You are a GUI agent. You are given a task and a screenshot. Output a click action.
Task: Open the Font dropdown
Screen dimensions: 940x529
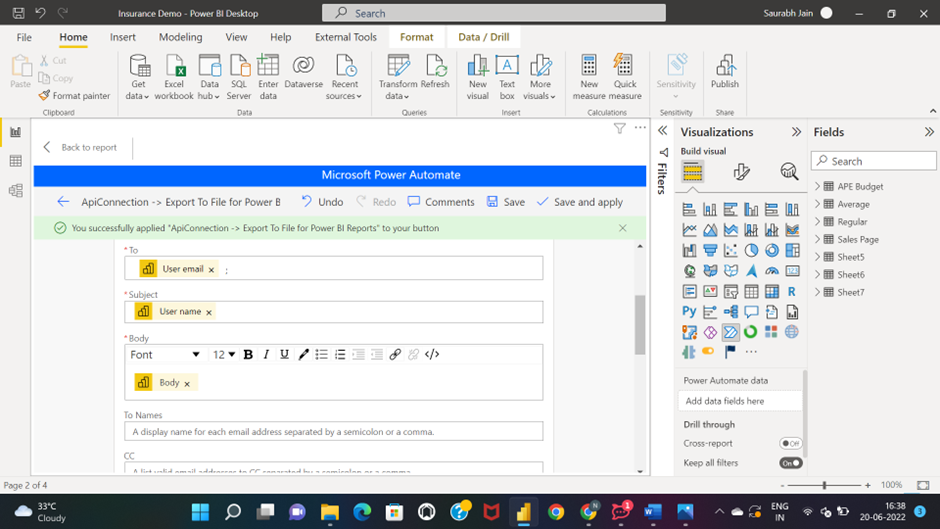165,354
